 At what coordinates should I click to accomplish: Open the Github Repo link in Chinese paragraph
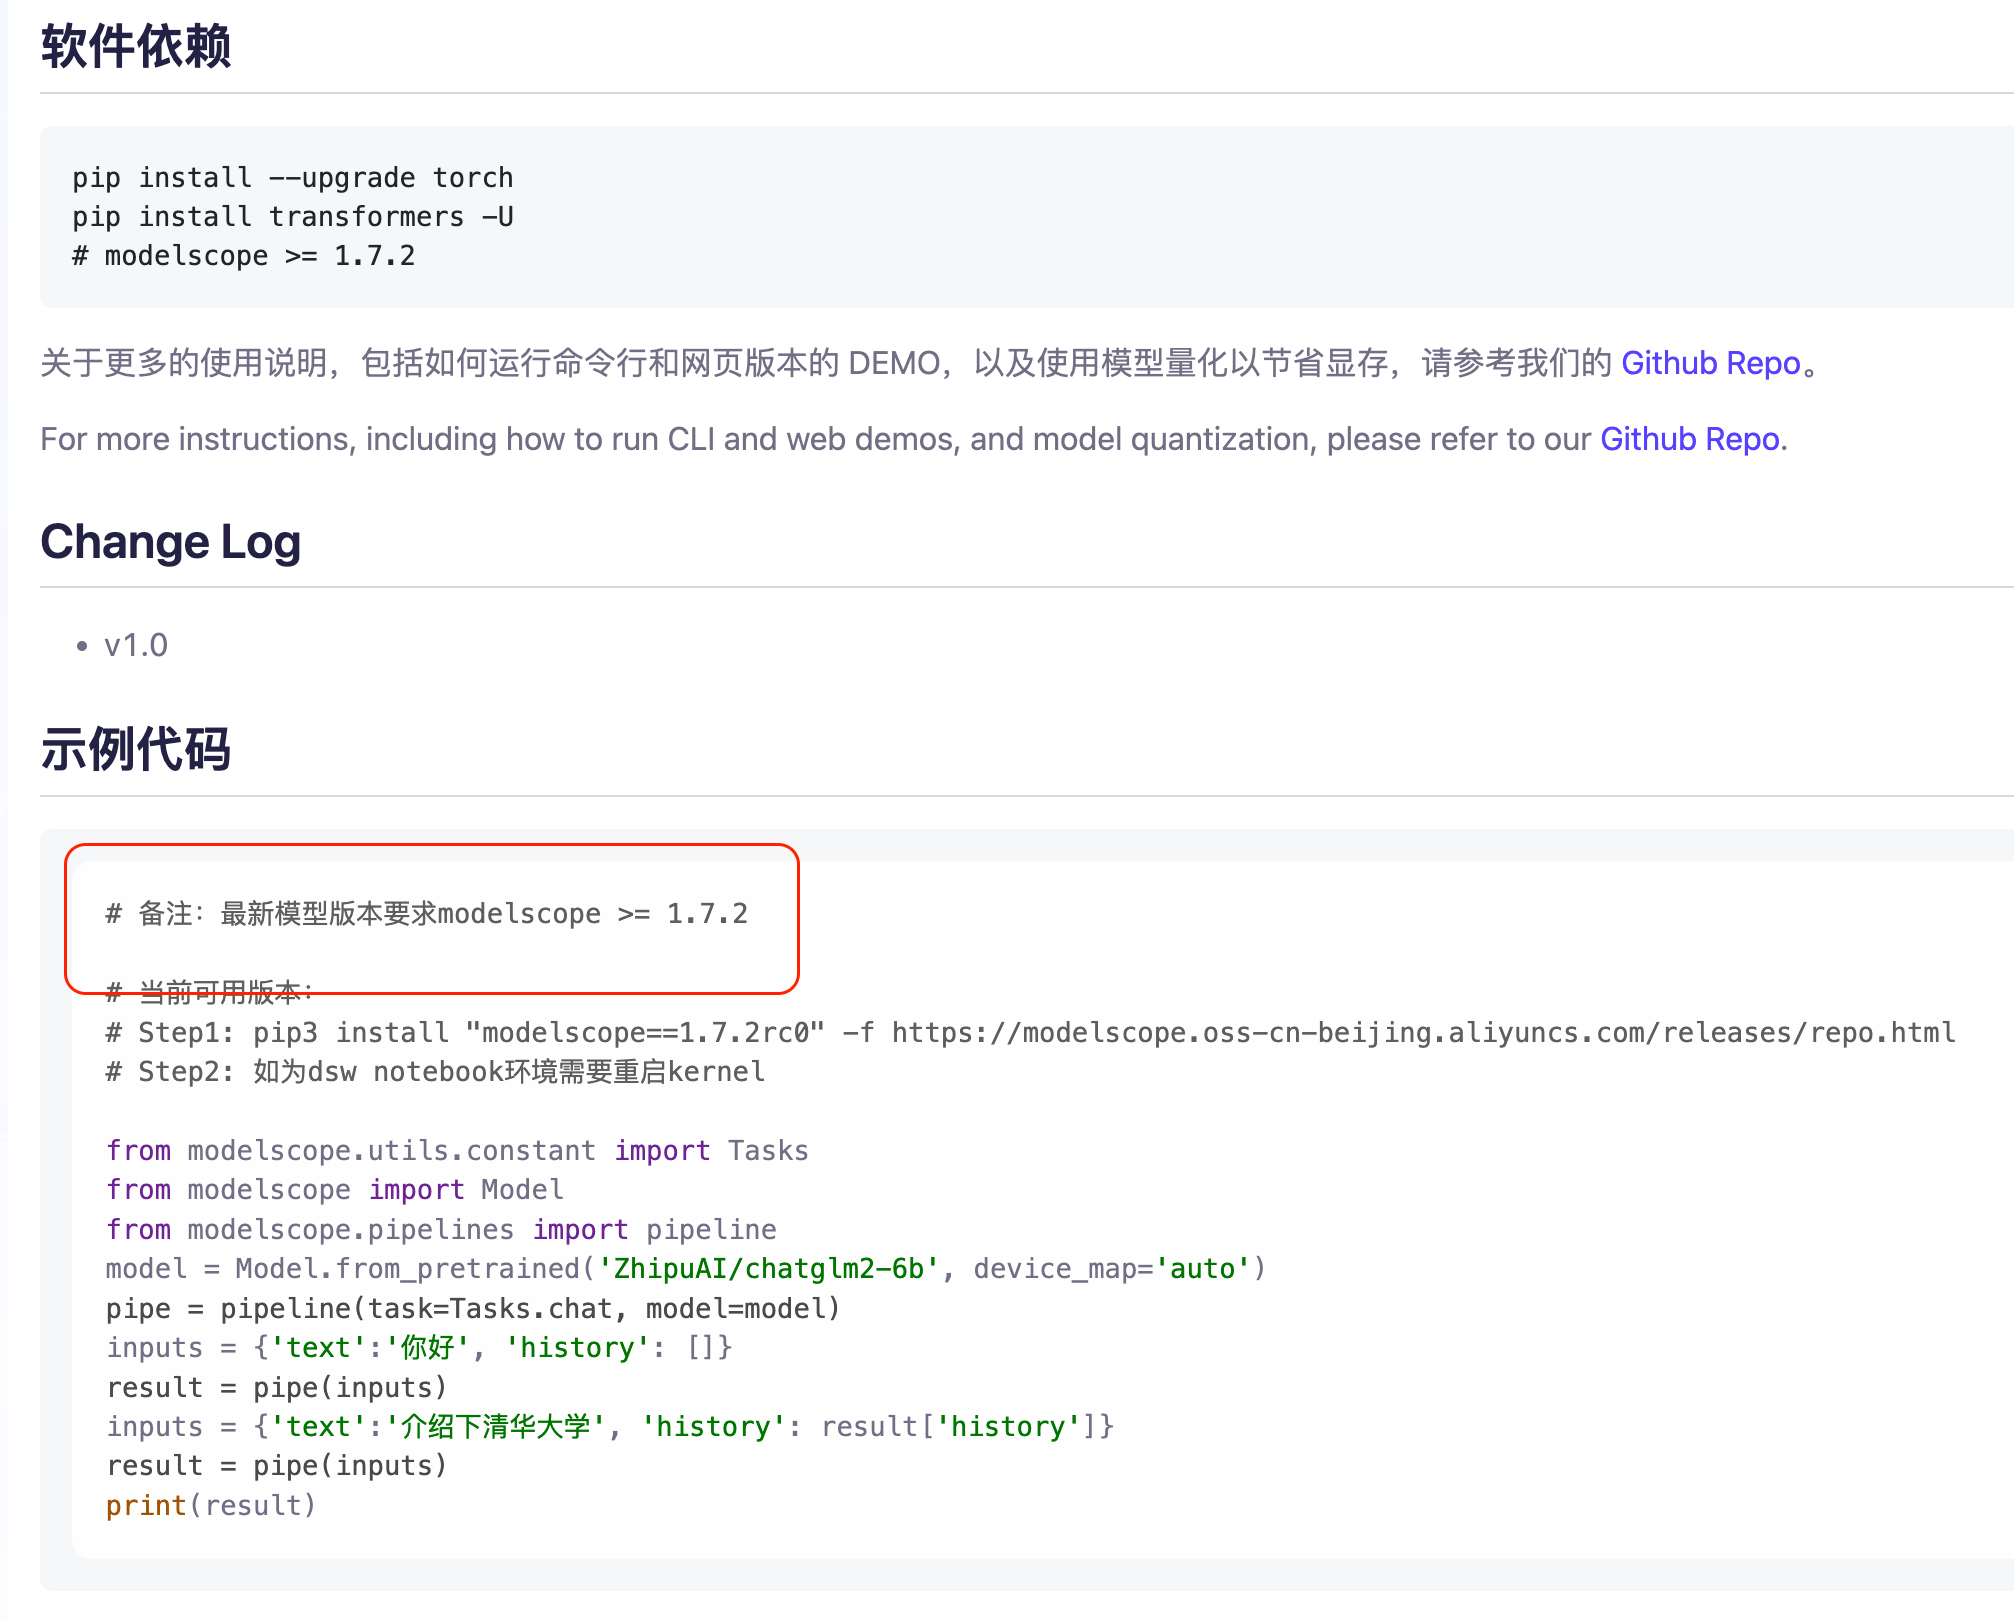coord(1710,363)
